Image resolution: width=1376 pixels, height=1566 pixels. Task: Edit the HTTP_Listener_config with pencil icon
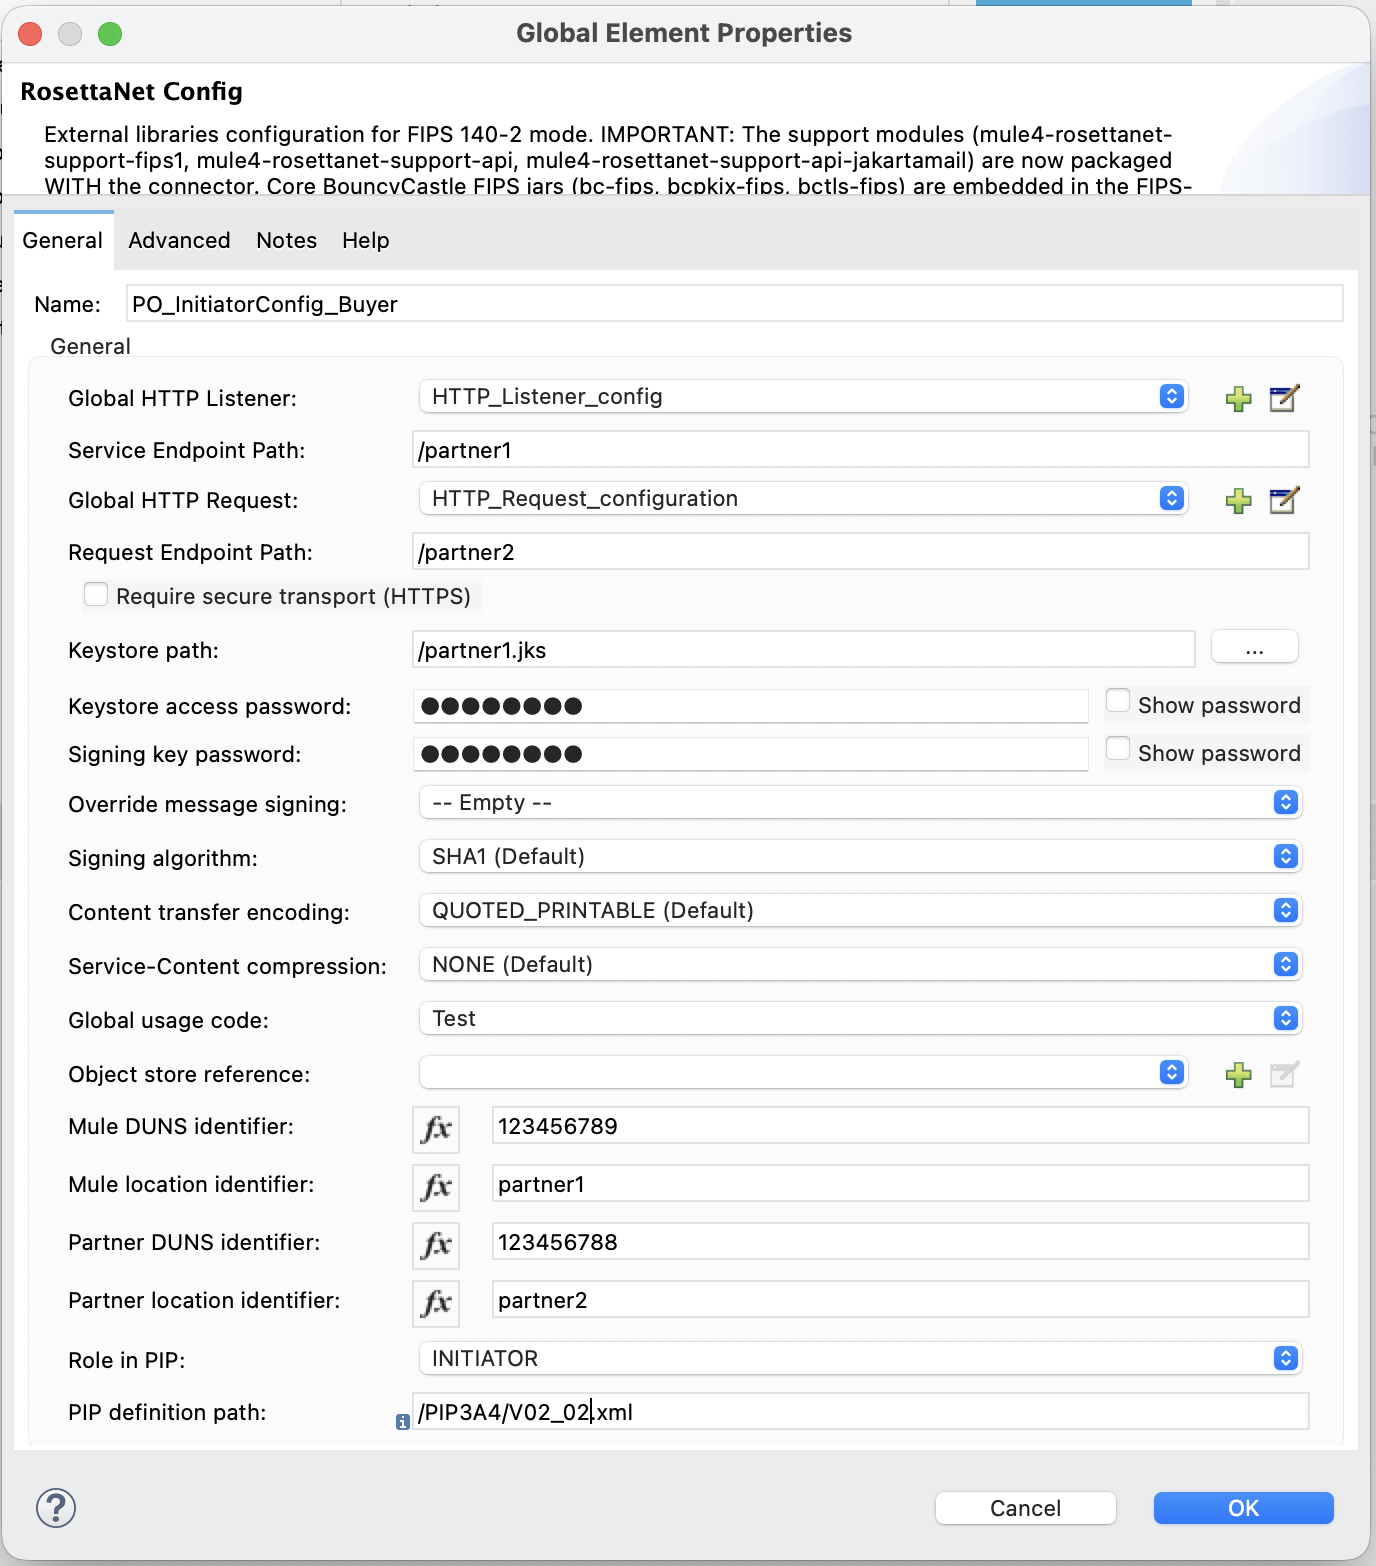1284,398
